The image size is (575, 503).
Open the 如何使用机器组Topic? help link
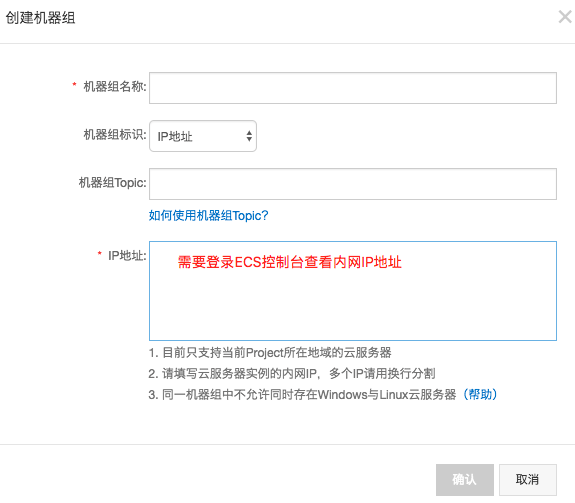pyautogui.click(x=208, y=216)
